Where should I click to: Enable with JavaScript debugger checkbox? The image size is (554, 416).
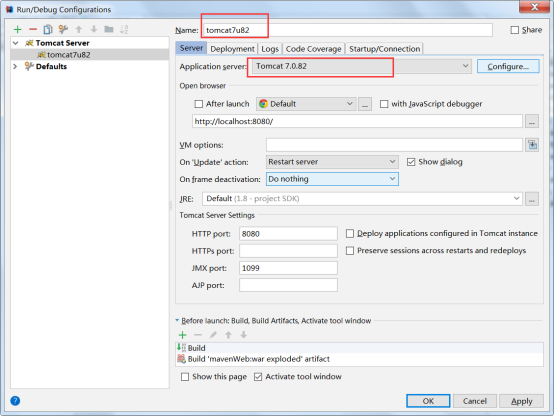coord(384,104)
